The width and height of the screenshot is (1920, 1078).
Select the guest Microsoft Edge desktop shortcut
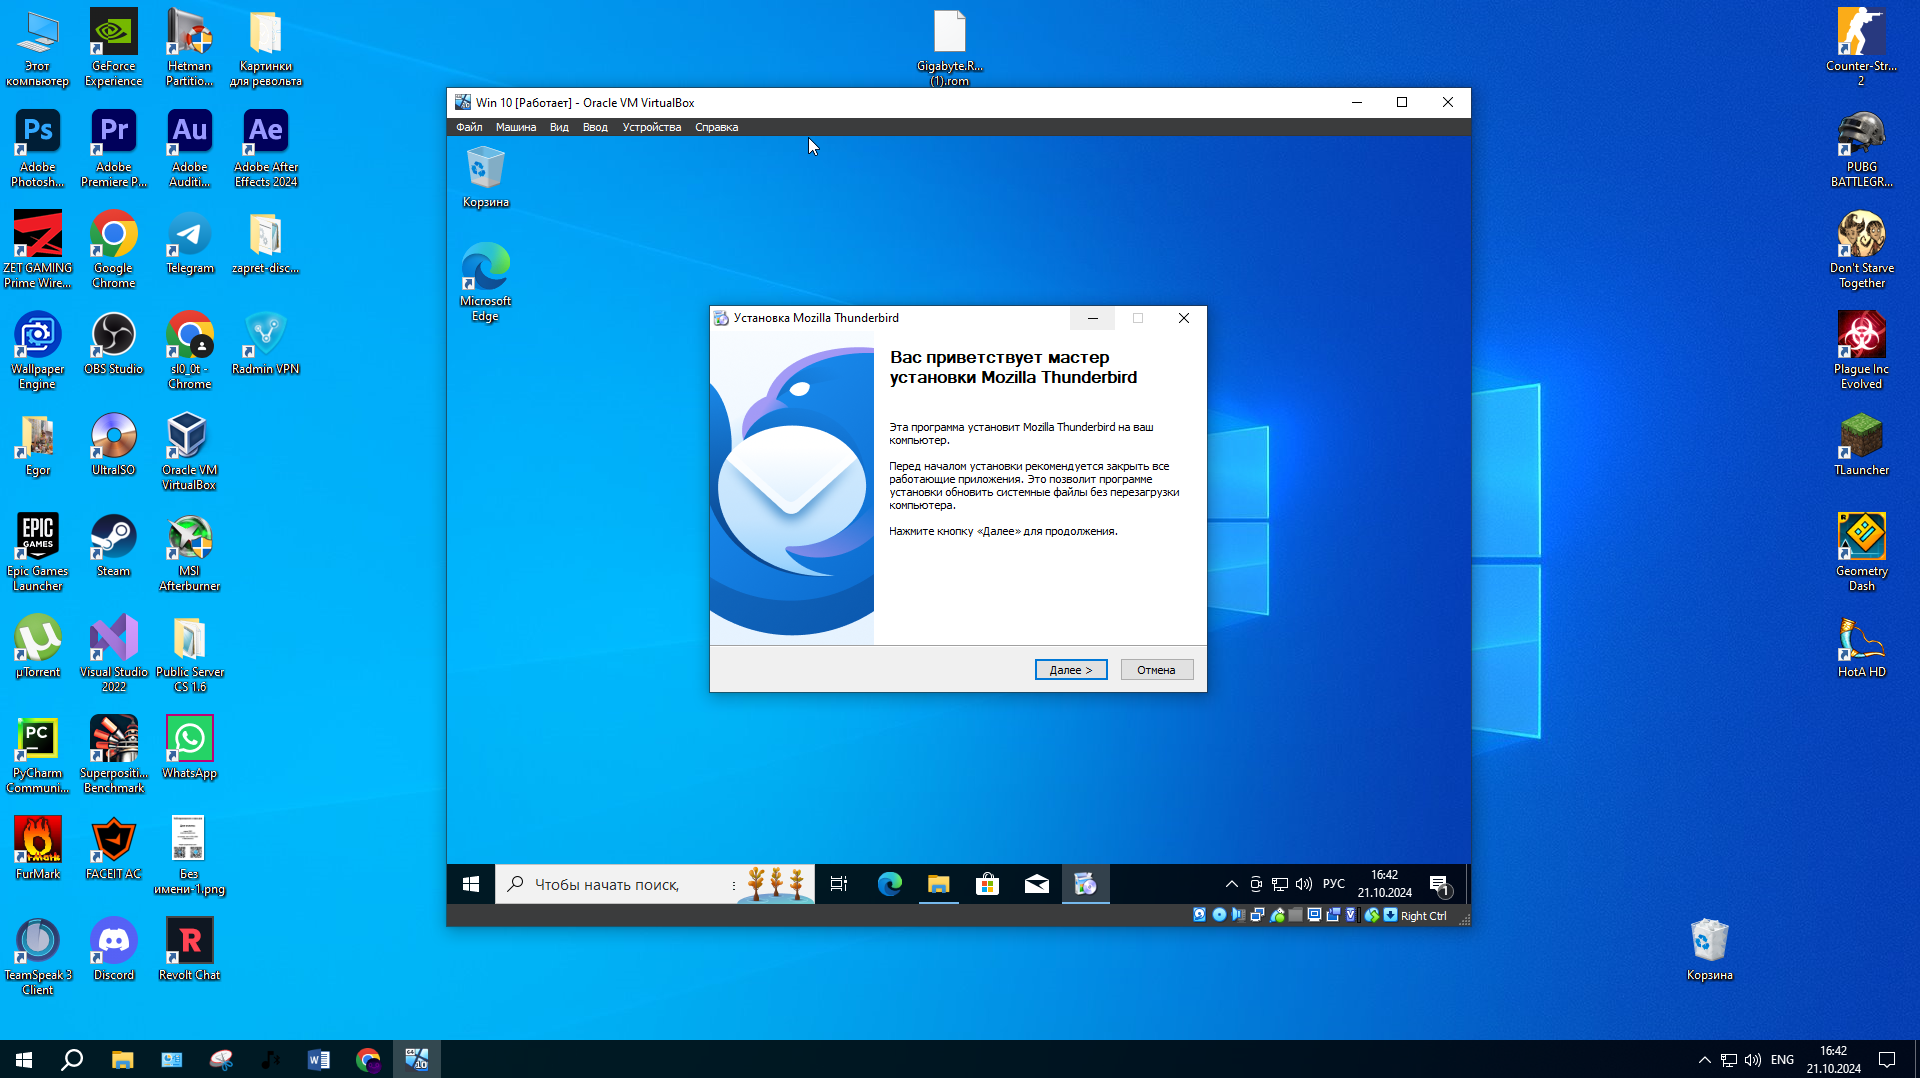(x=485, y=282)
